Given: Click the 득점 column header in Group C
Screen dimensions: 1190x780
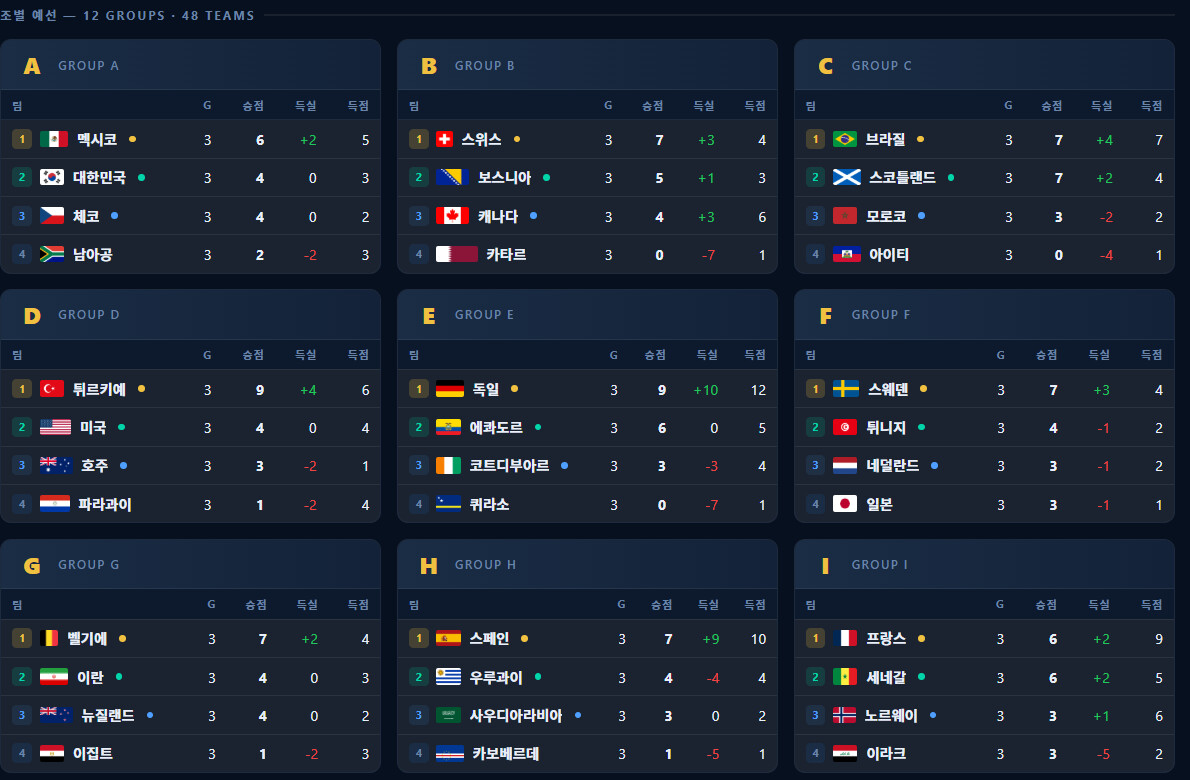Looking at the screenshot, I should pos(1151,105).
